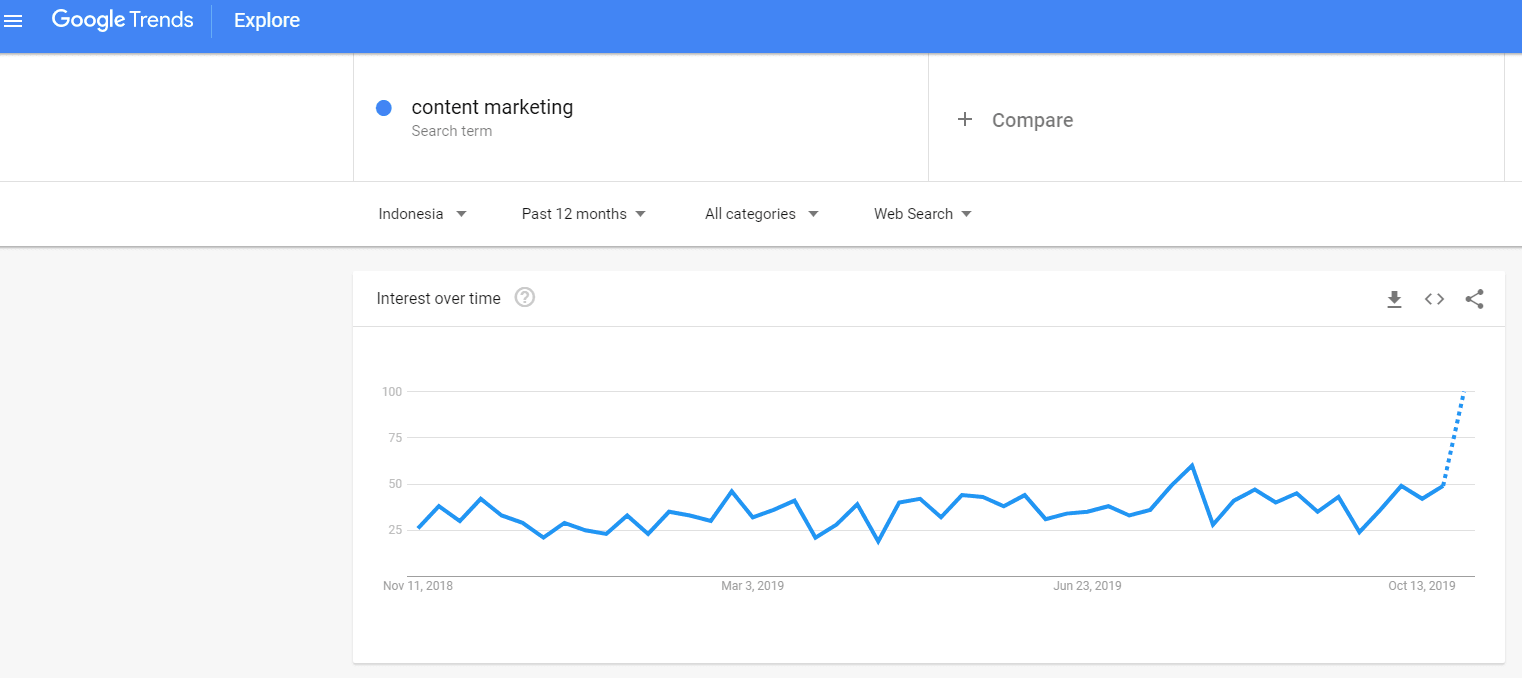Expand the All categories dropdown

click(x=761, y=214)
